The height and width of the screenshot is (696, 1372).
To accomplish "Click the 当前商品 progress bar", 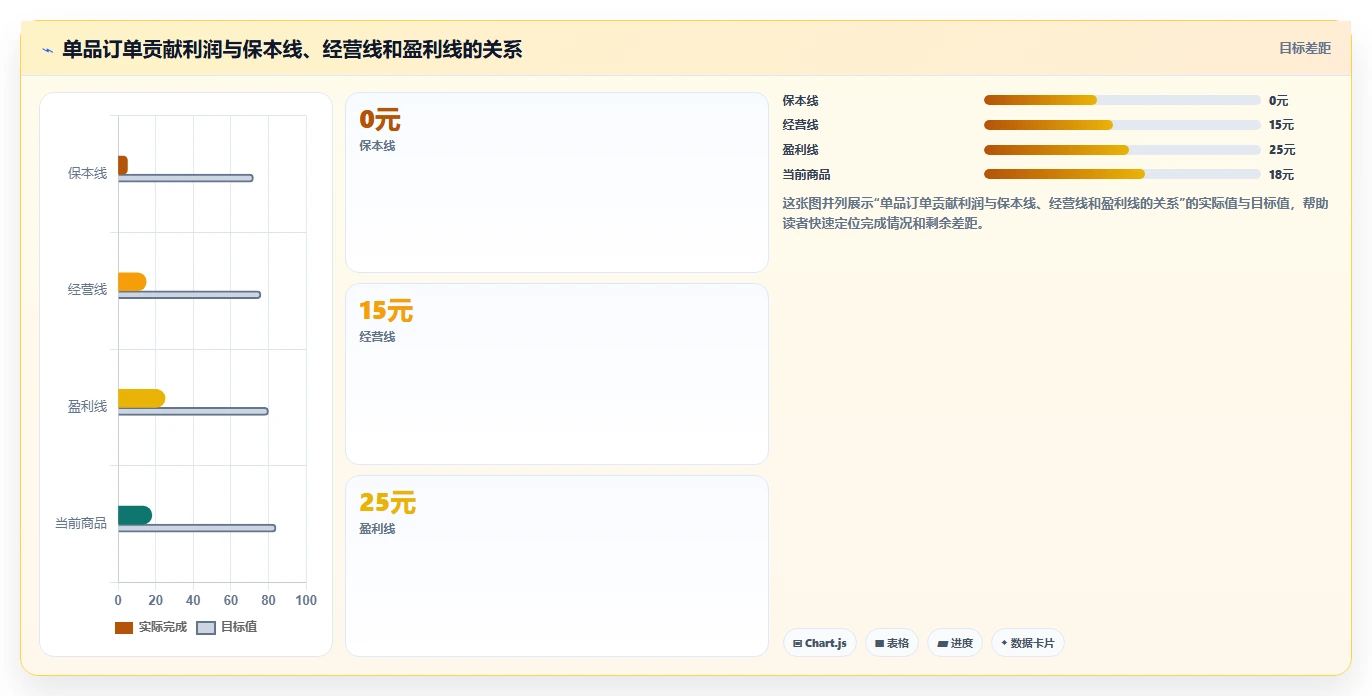I will coord(1122,174).
